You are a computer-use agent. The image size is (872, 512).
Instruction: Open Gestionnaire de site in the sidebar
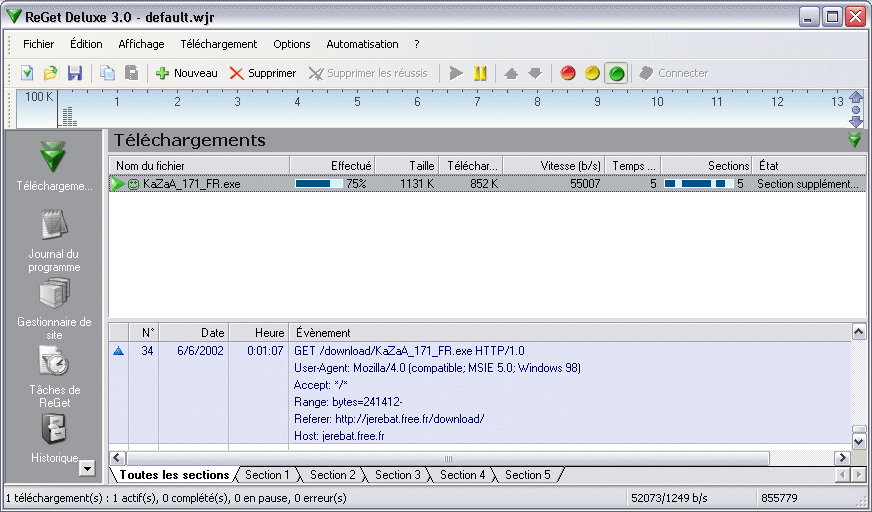pyautogui.click(x=54, y=309)
